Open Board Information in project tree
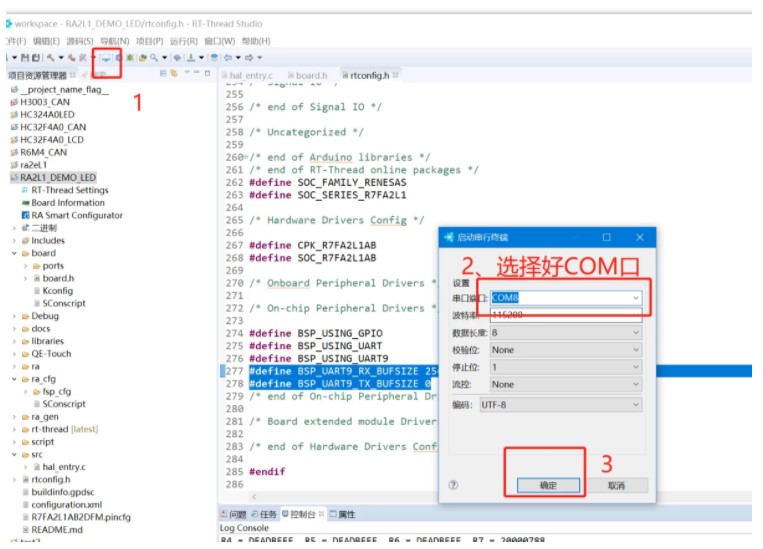The height and width of the screenshot is (549, 763). pyautogui.click(x=63, y=202)
